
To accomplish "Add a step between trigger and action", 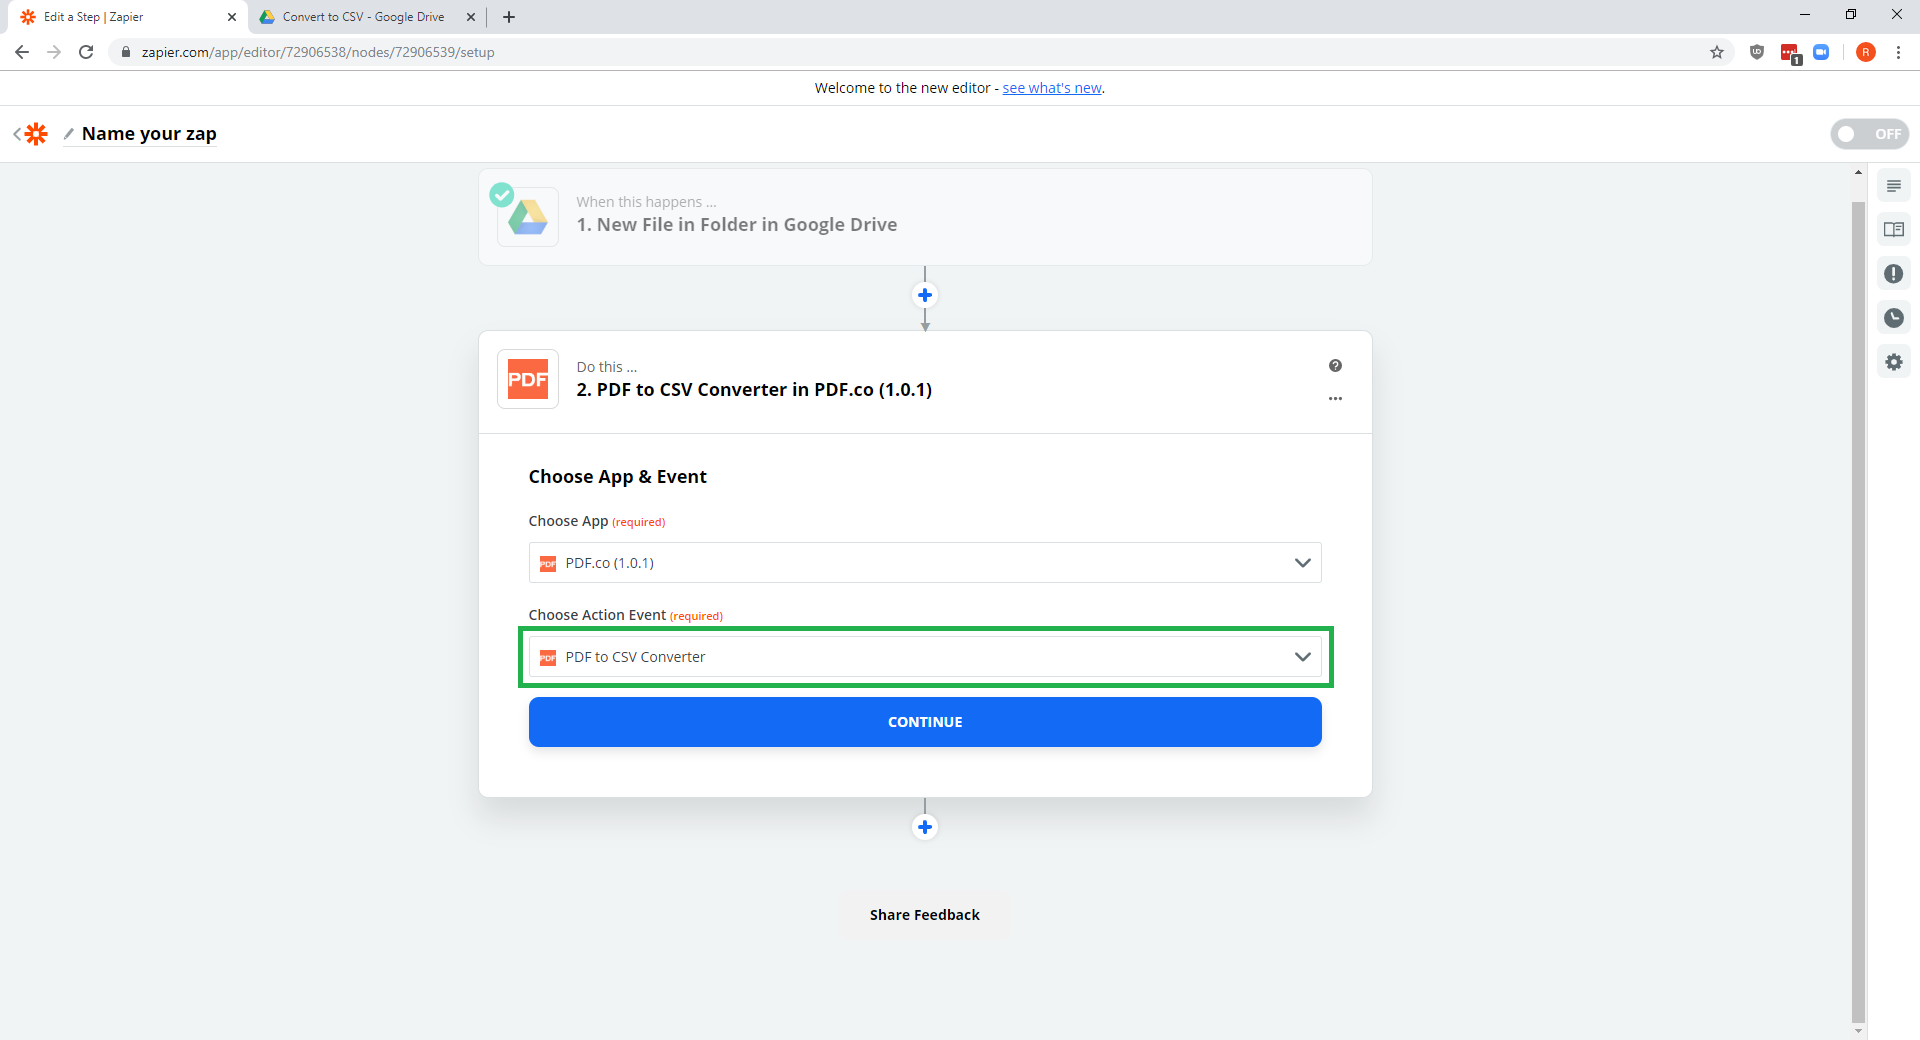I will pyautogui.click(x=925, y=295).
